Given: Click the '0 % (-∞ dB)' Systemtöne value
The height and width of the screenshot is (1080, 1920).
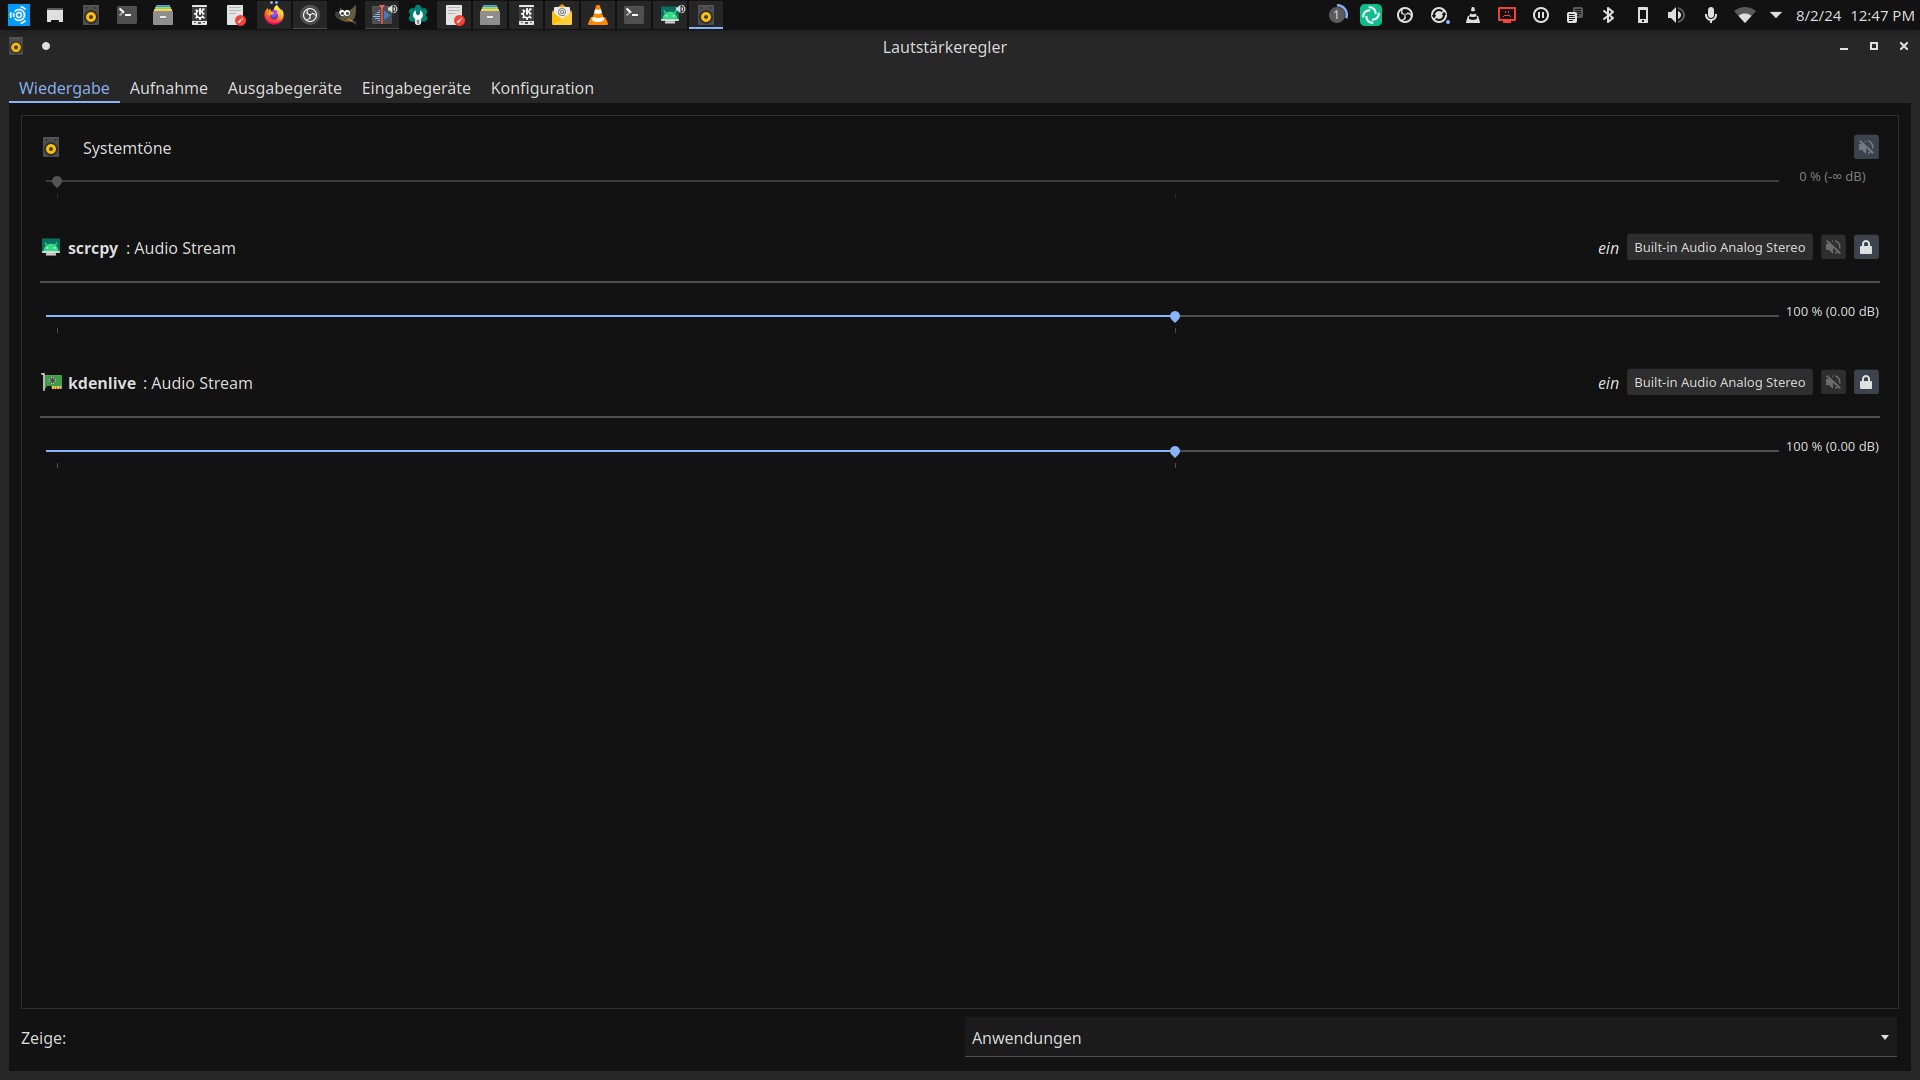Looking at the screenshot, I should coord(1832,176).
